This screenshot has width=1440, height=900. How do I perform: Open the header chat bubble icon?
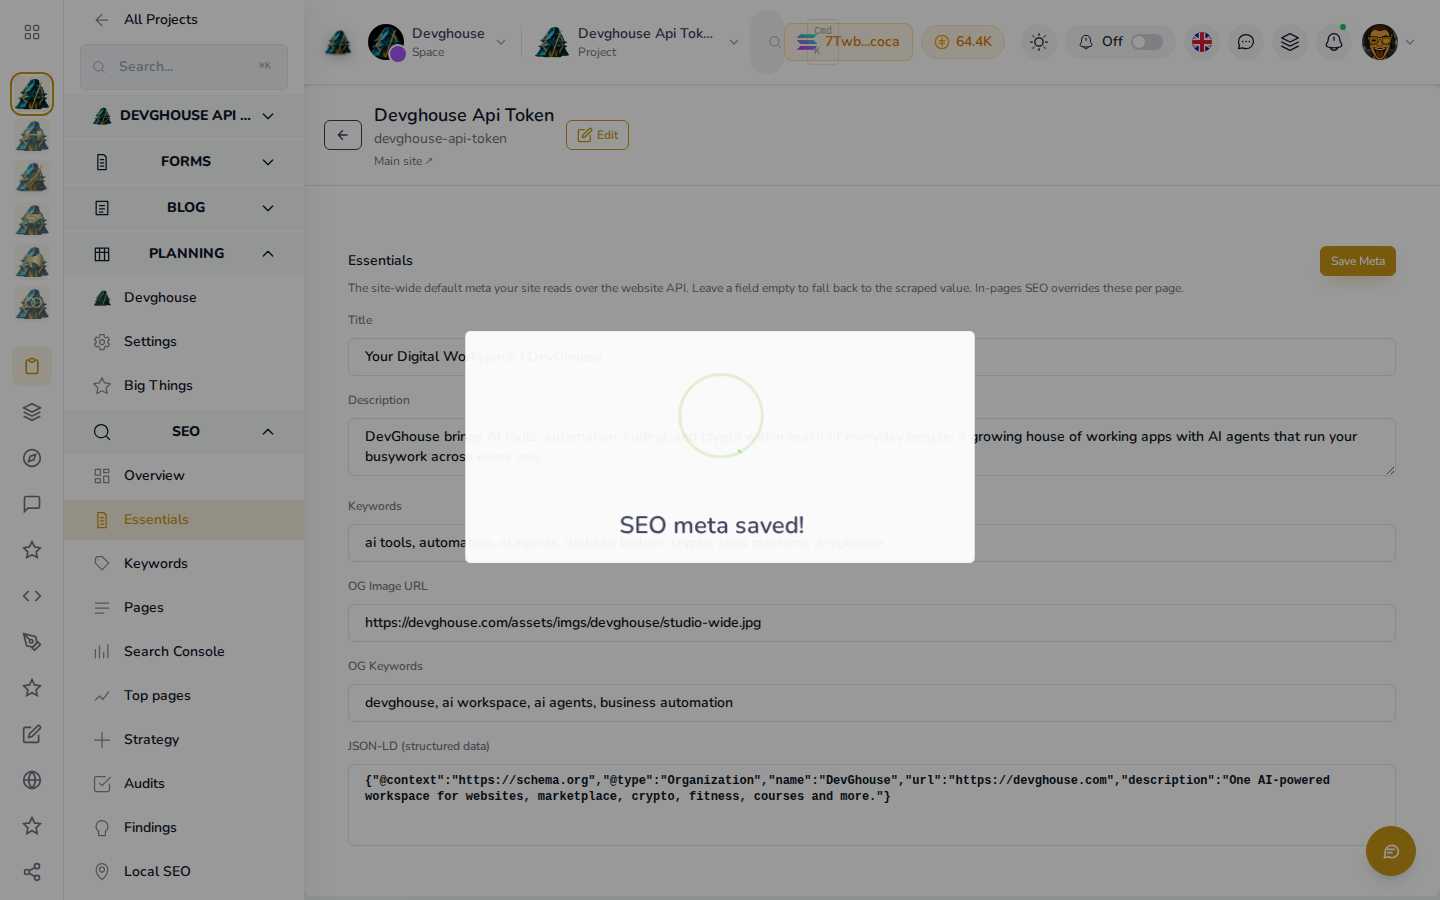[x=1246, y=42]
